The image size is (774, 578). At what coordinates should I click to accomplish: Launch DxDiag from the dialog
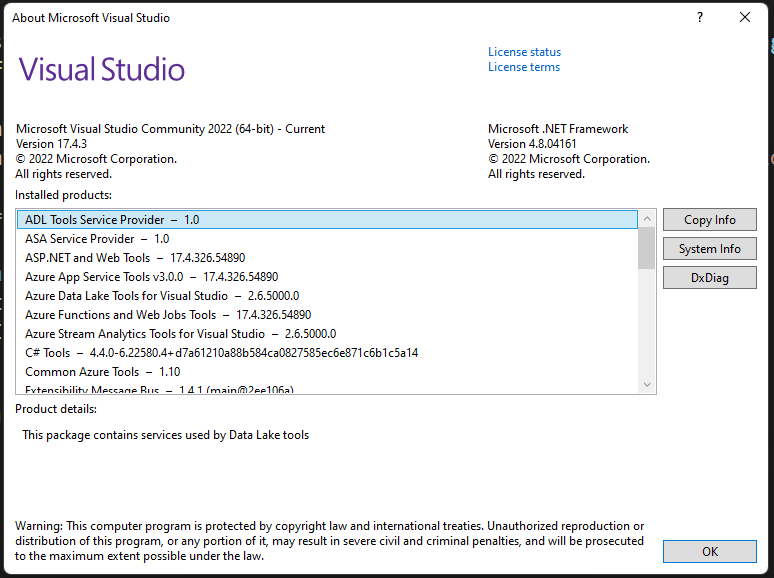[709, 278]
